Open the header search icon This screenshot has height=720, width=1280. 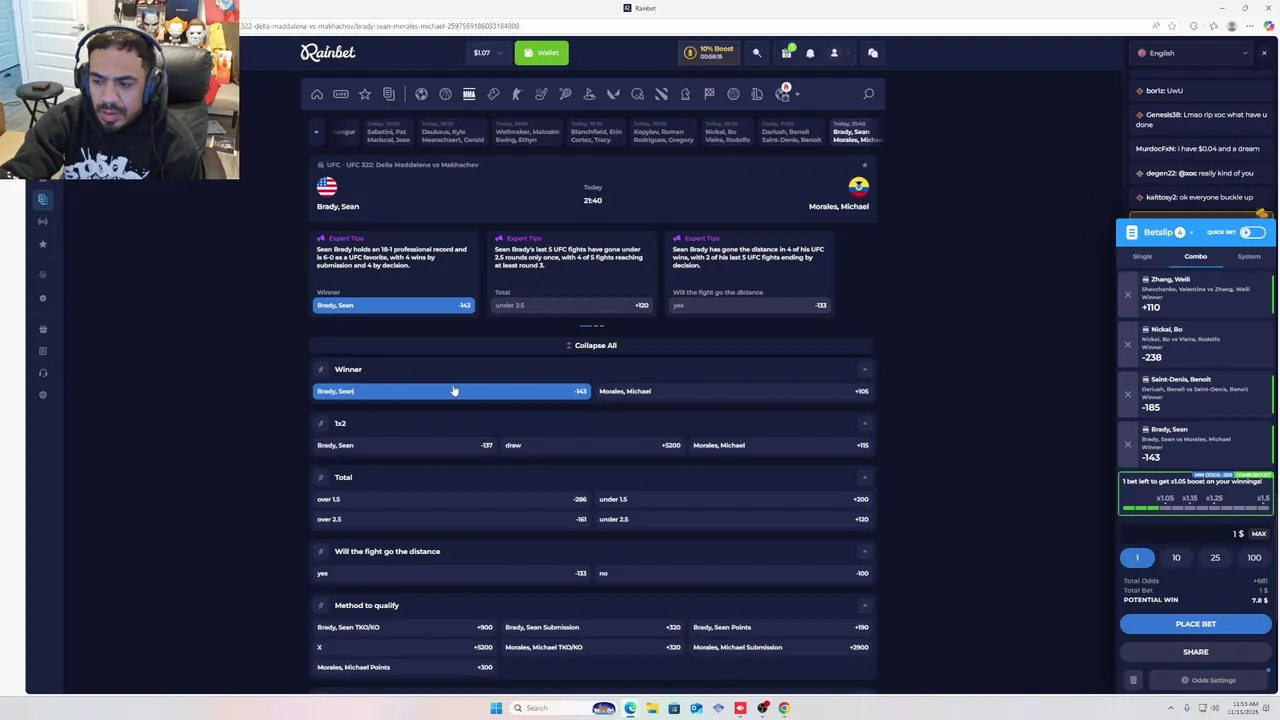(x=757, y=53)
